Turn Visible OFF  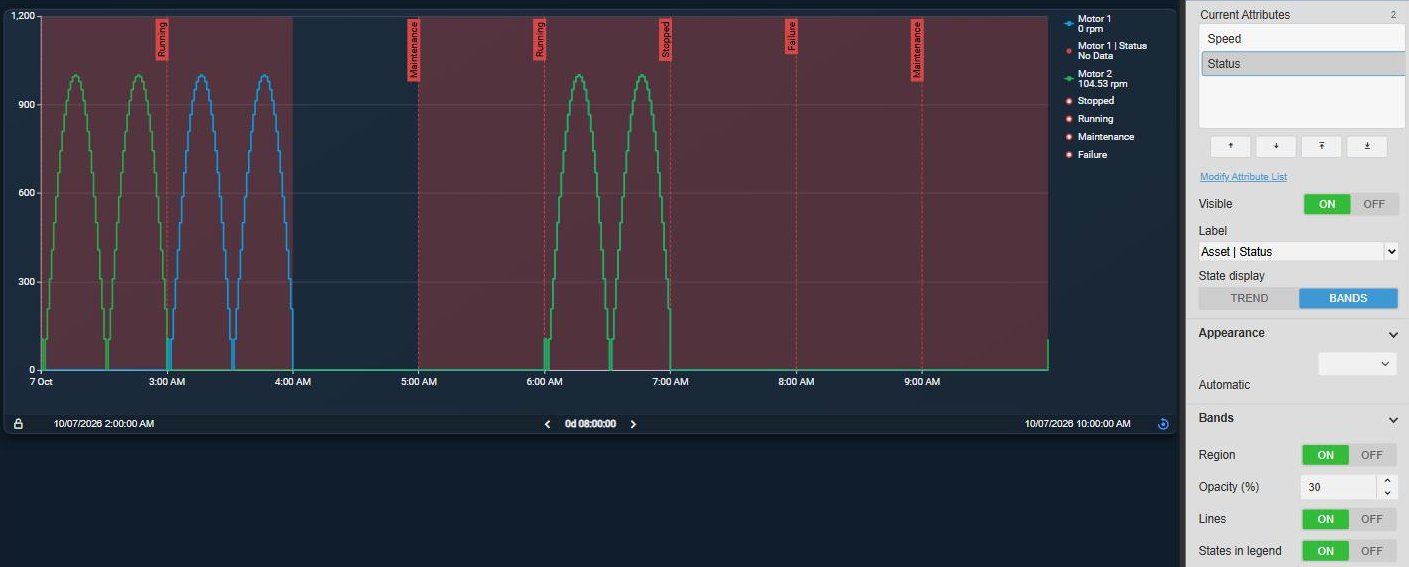point(1374,204)
